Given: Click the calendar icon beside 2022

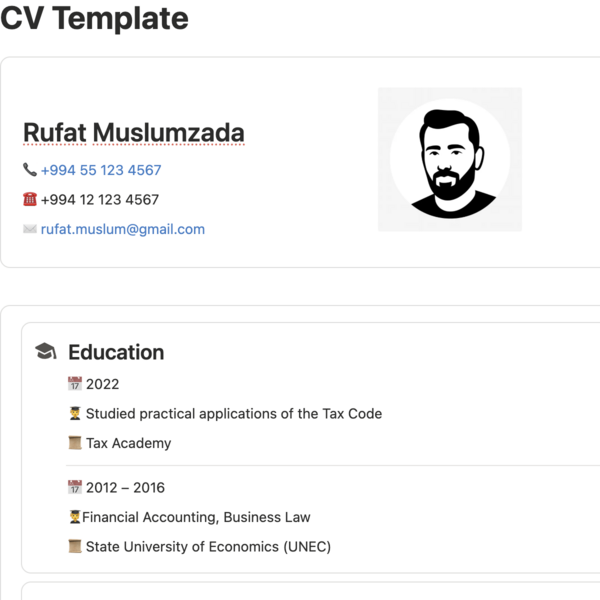Looking at the screenshot, I should pos(74,384).
